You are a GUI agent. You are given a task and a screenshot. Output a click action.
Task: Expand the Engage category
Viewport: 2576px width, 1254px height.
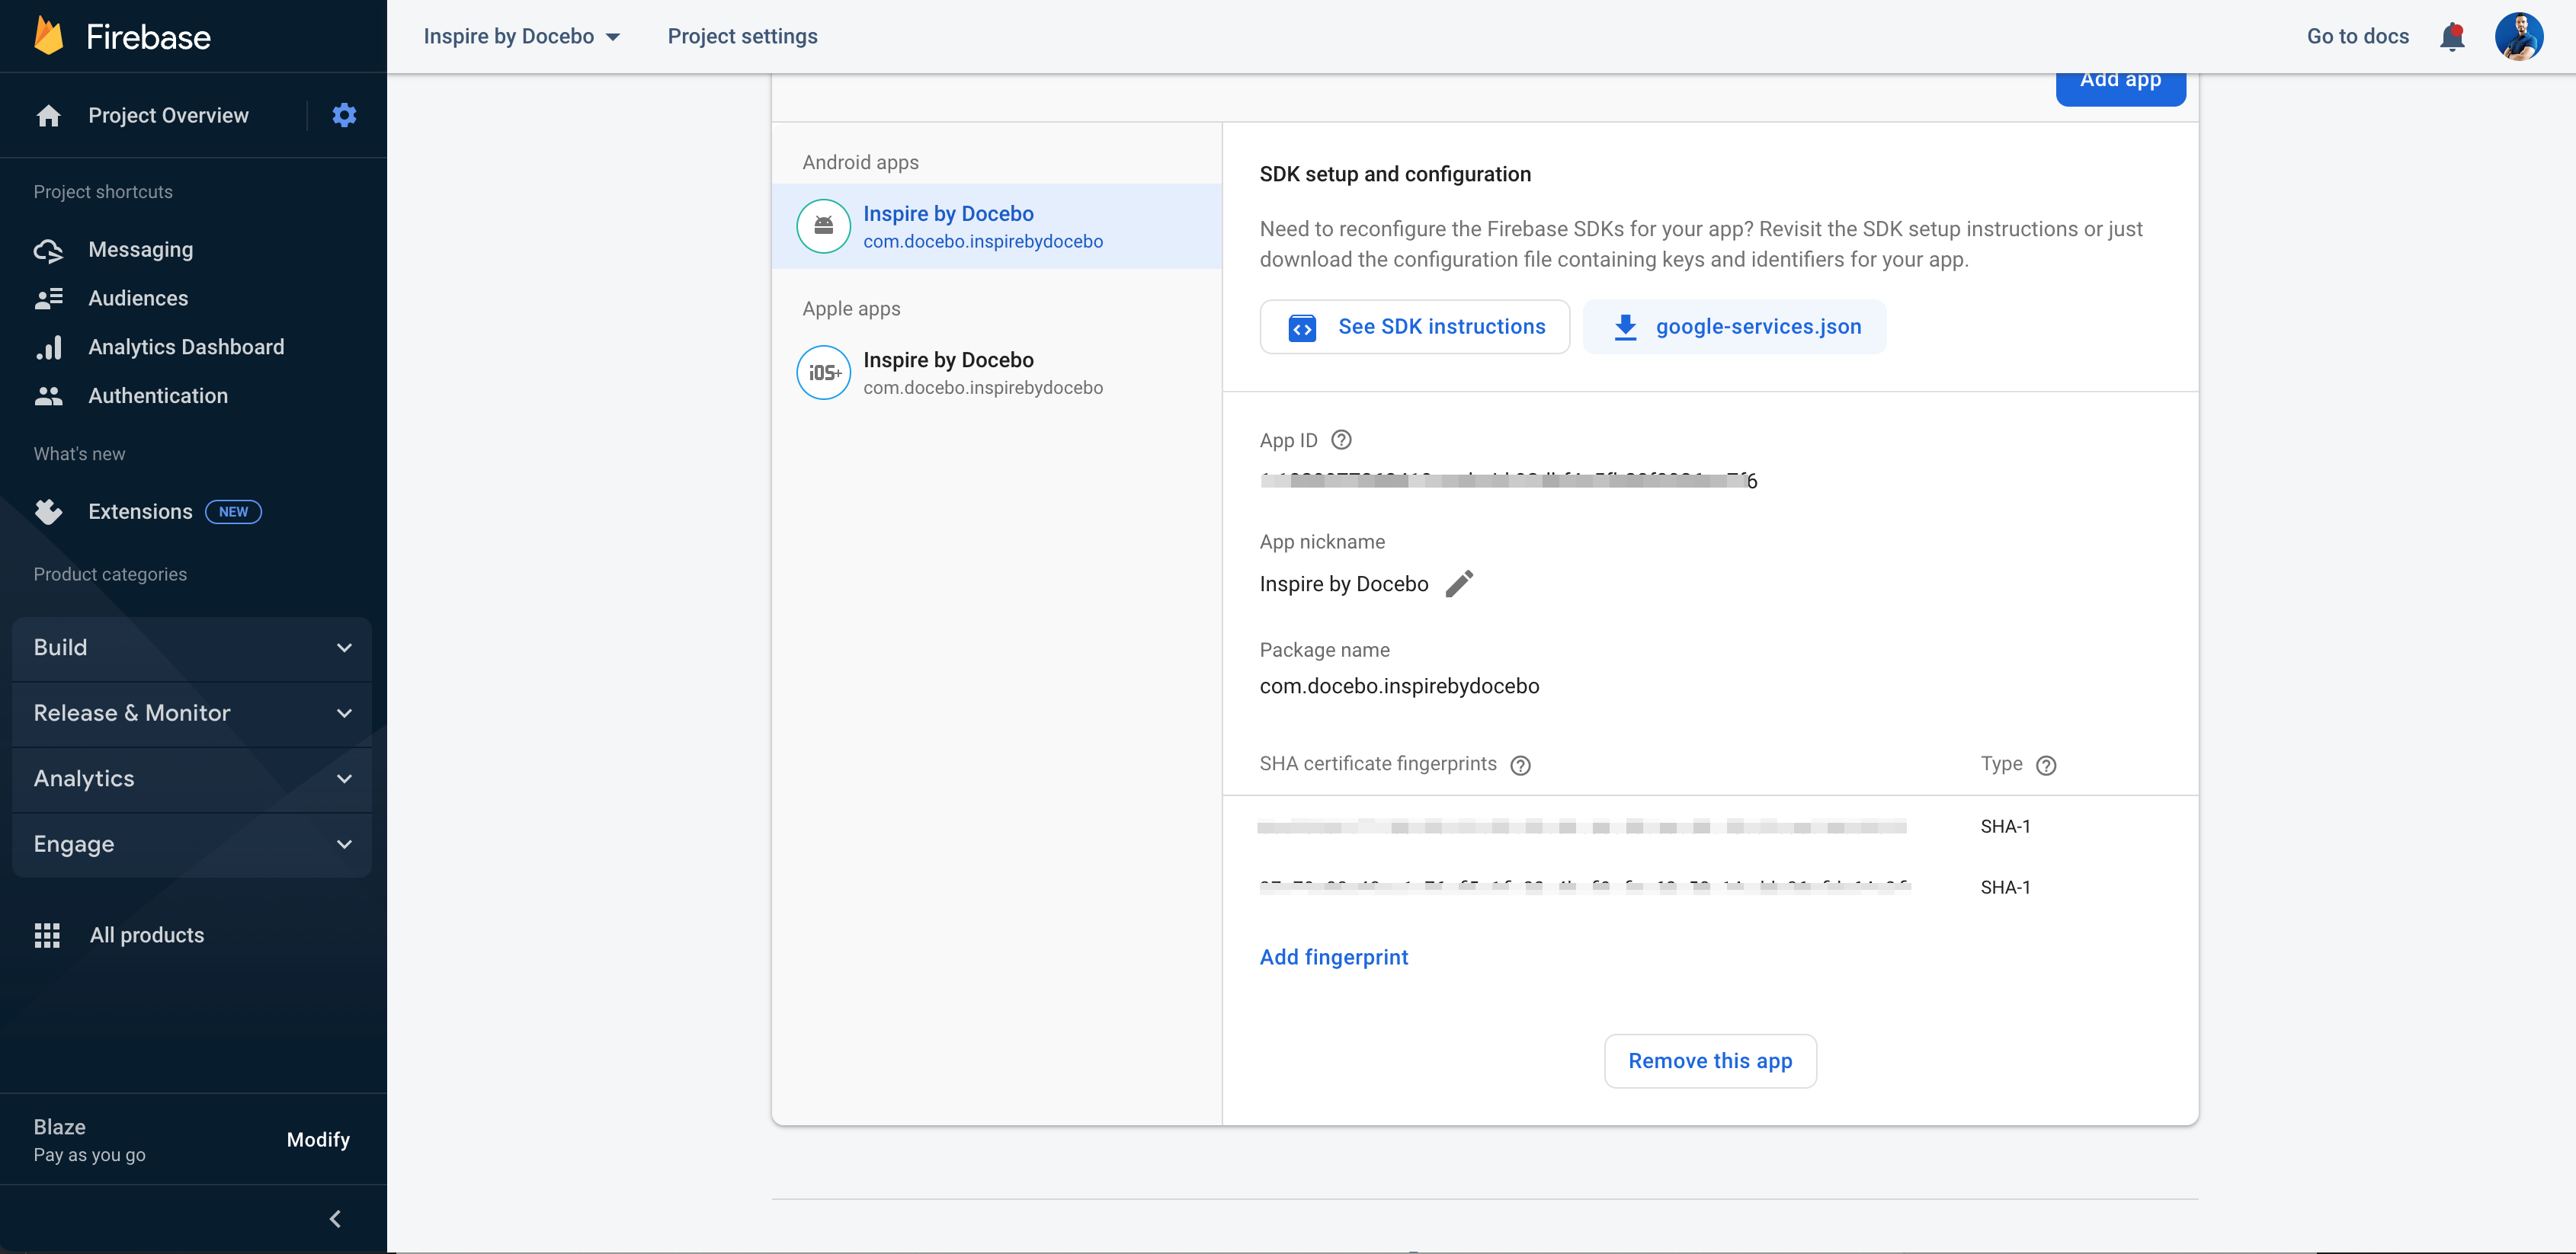(x=192, y=844)
